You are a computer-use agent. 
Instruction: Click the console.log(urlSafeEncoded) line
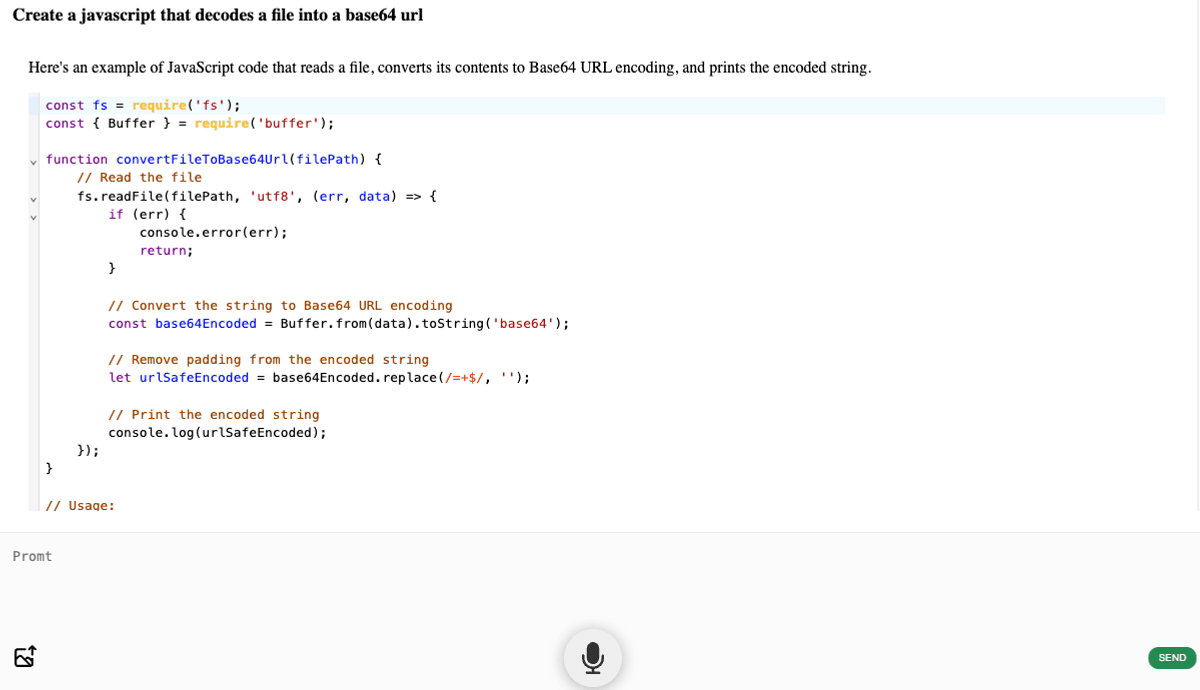[x=217, y=432]
